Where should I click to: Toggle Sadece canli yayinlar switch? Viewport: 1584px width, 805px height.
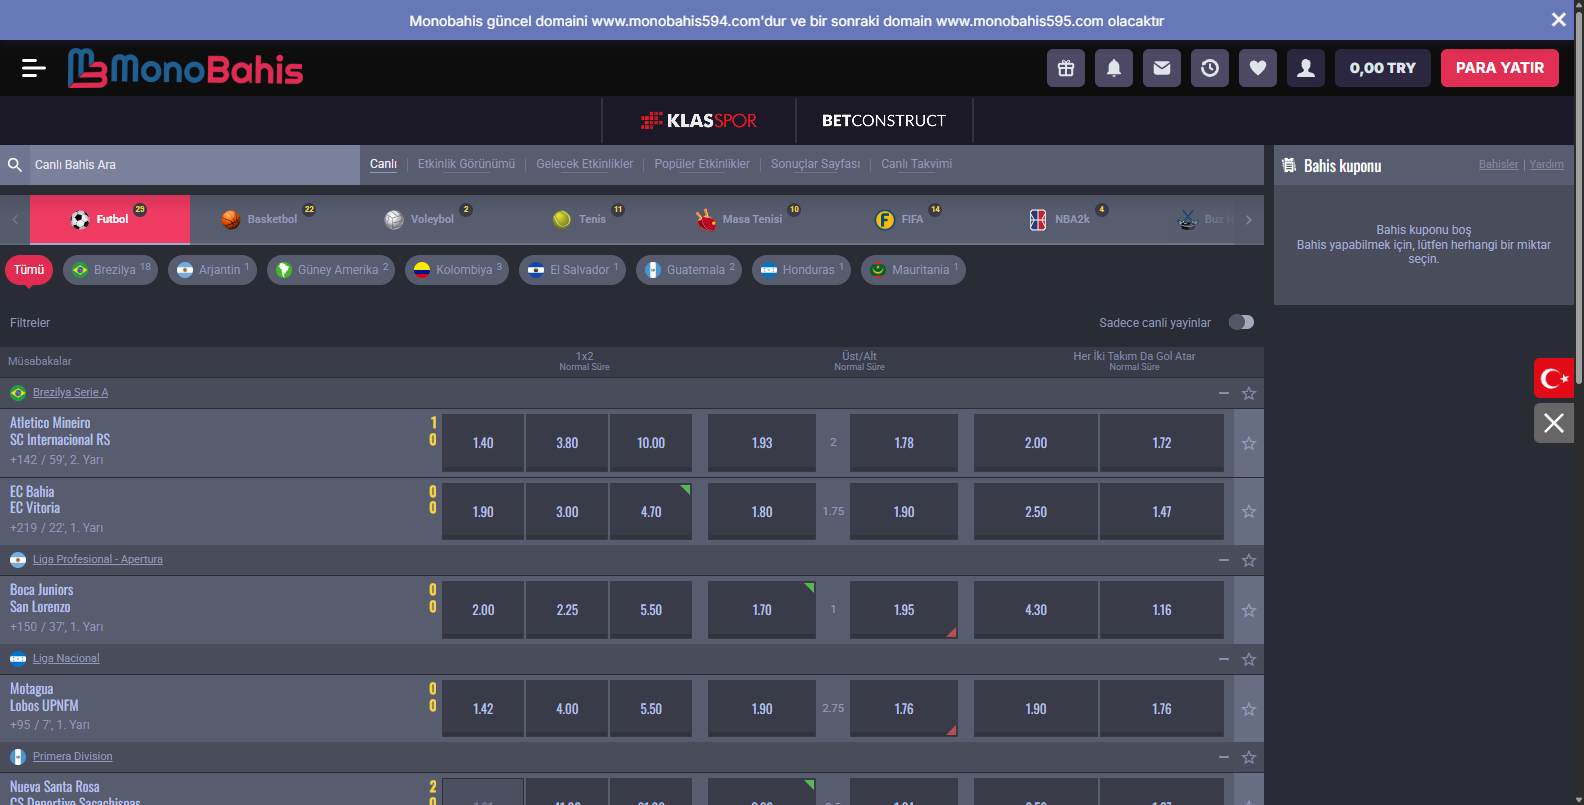[1241, 322]
